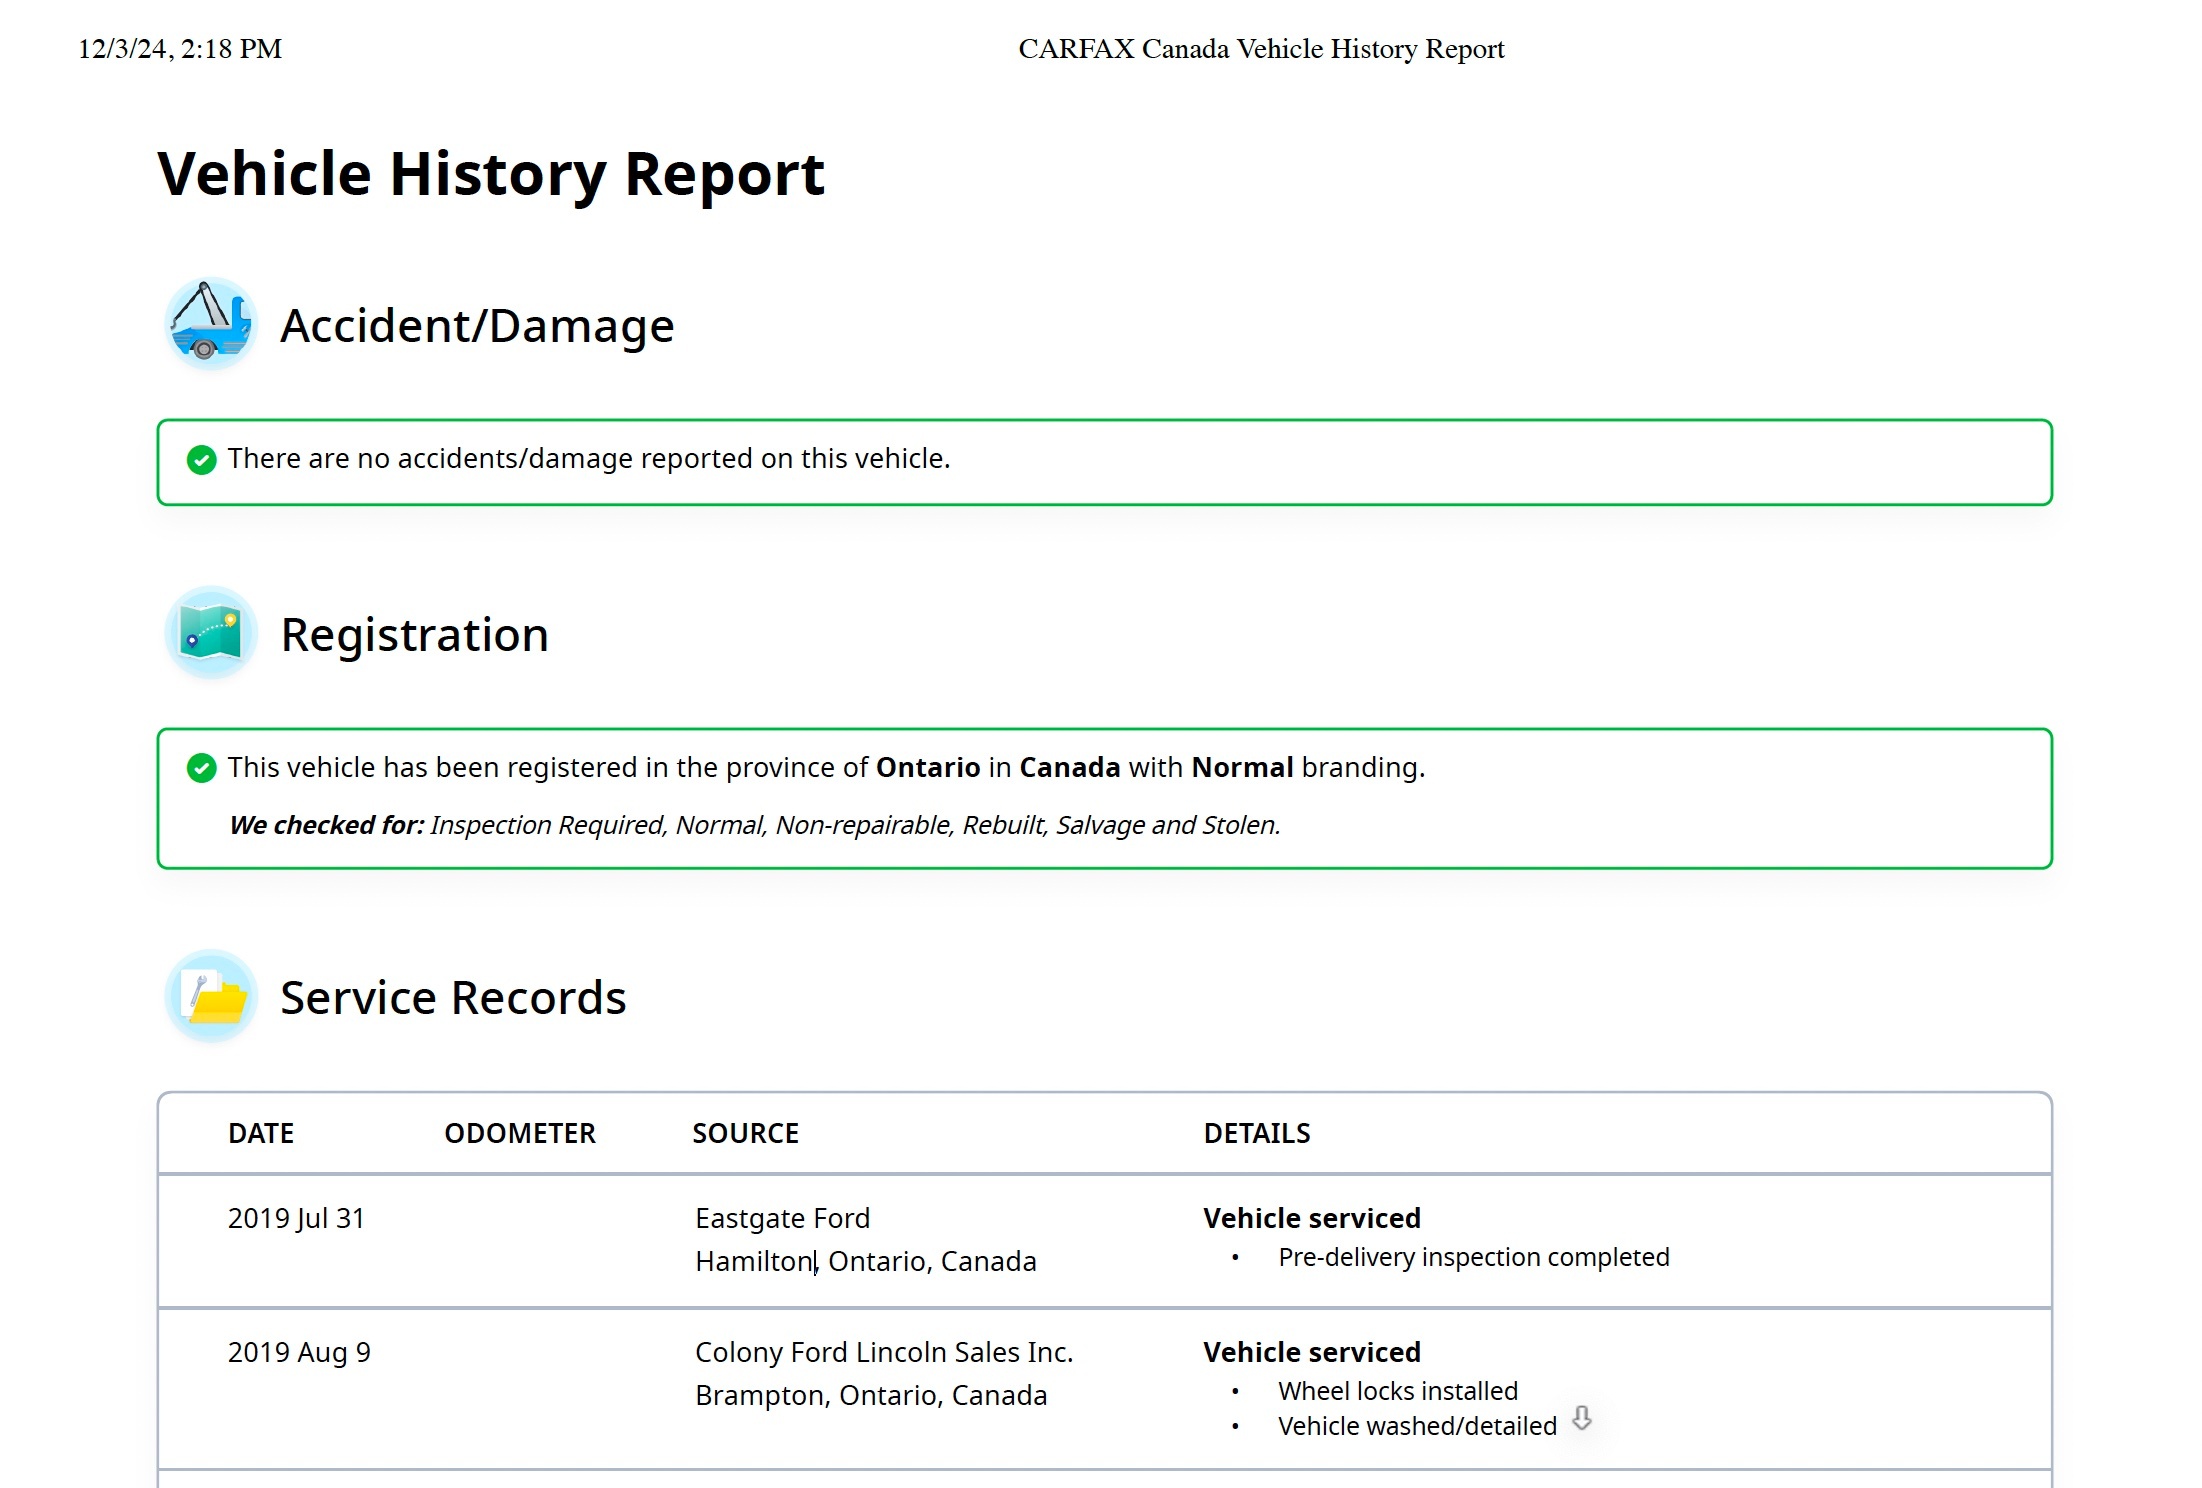This screenshot has width=2202, height=1488.
Task: Click the date 2019 Aug 9
Action: coord(299,1352)
